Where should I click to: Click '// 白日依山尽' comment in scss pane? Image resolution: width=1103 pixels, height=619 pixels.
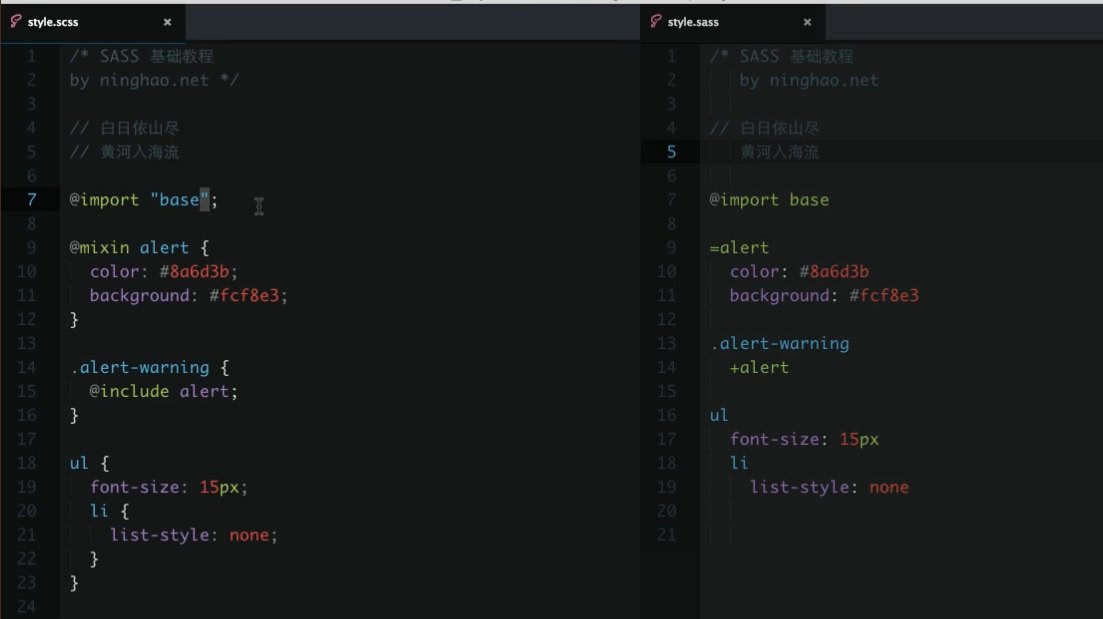[x=125, y=128]
